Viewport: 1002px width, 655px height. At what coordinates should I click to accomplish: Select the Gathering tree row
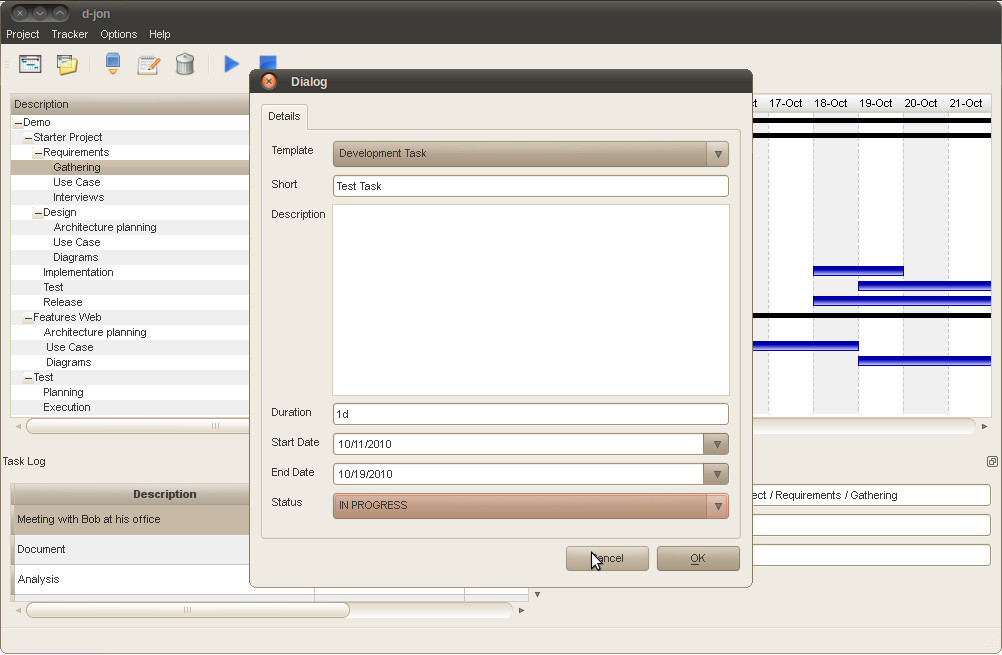(x=130, y=167)
